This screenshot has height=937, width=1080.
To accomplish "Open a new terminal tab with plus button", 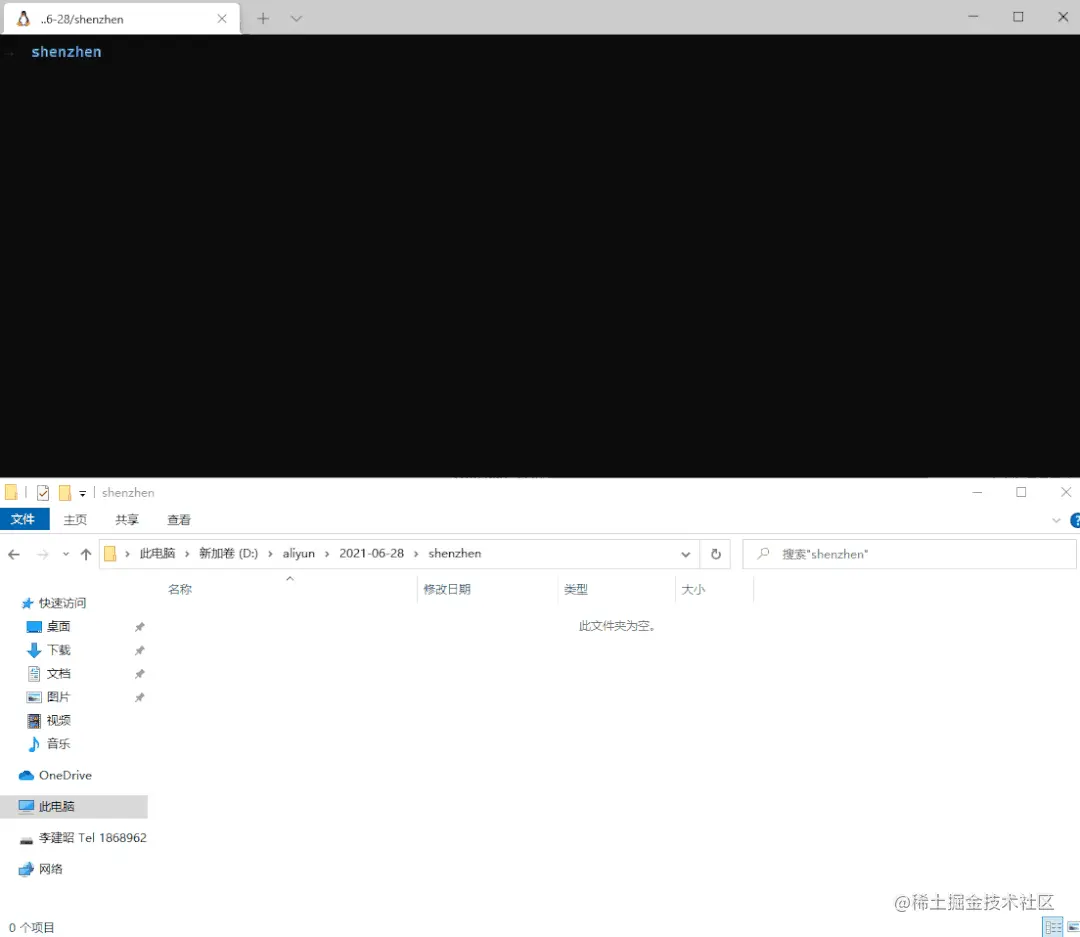I will coord(263,19).
